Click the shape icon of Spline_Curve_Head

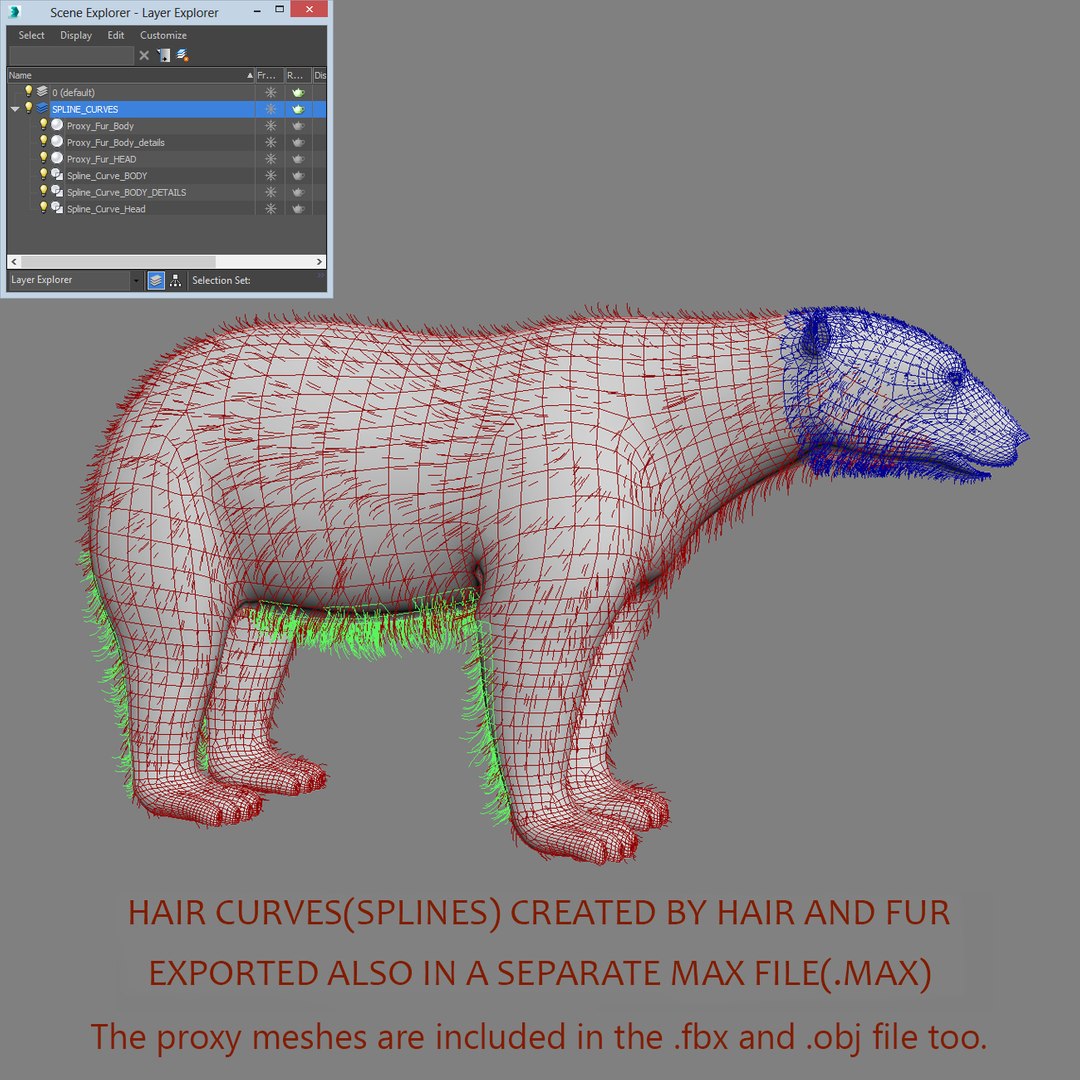57,207
